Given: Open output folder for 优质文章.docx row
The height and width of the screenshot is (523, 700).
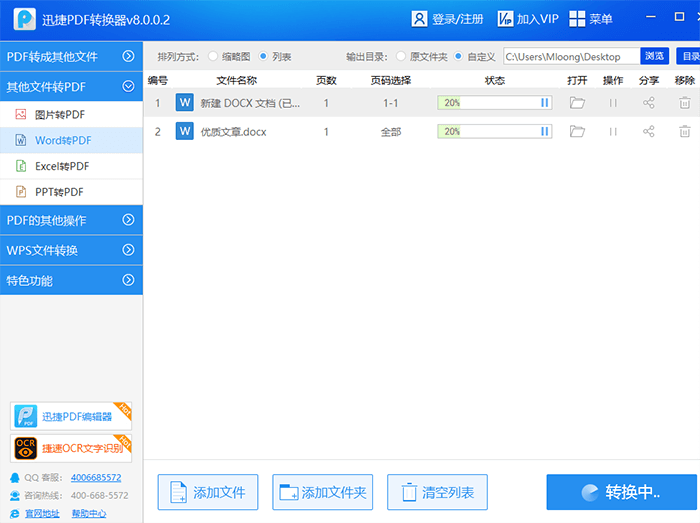Looking at the screenshot, I should (x=577, y=132).
